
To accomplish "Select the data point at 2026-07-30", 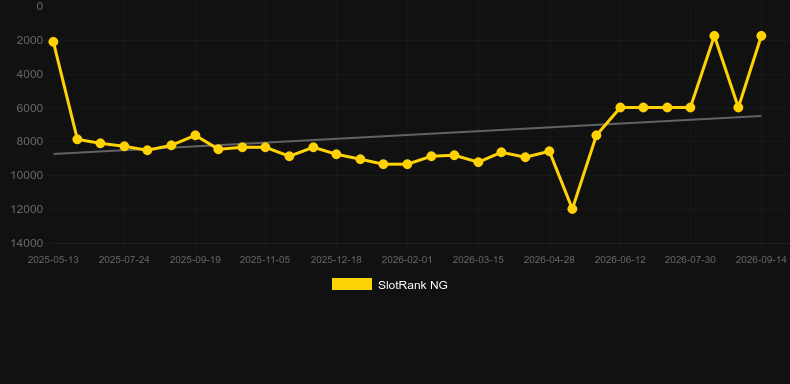I will (x=690, y=107).
